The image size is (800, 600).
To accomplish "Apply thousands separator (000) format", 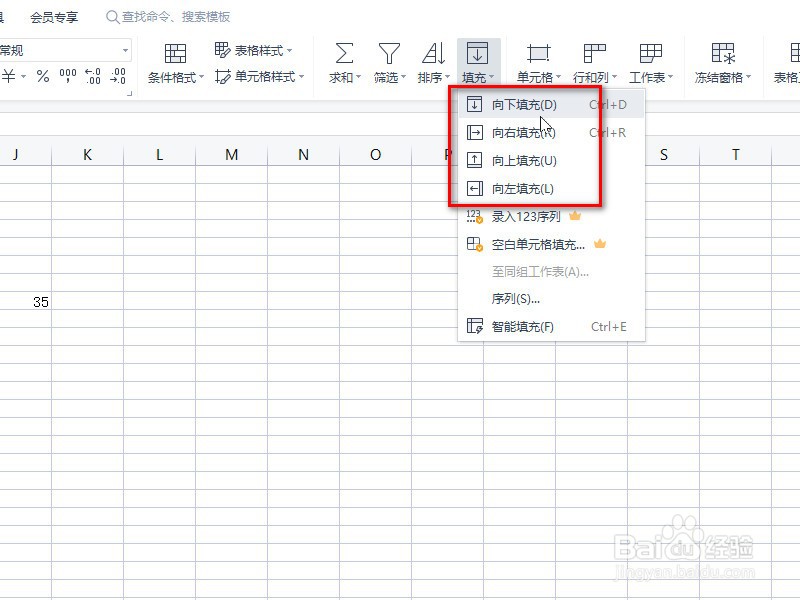I will 68,77.
